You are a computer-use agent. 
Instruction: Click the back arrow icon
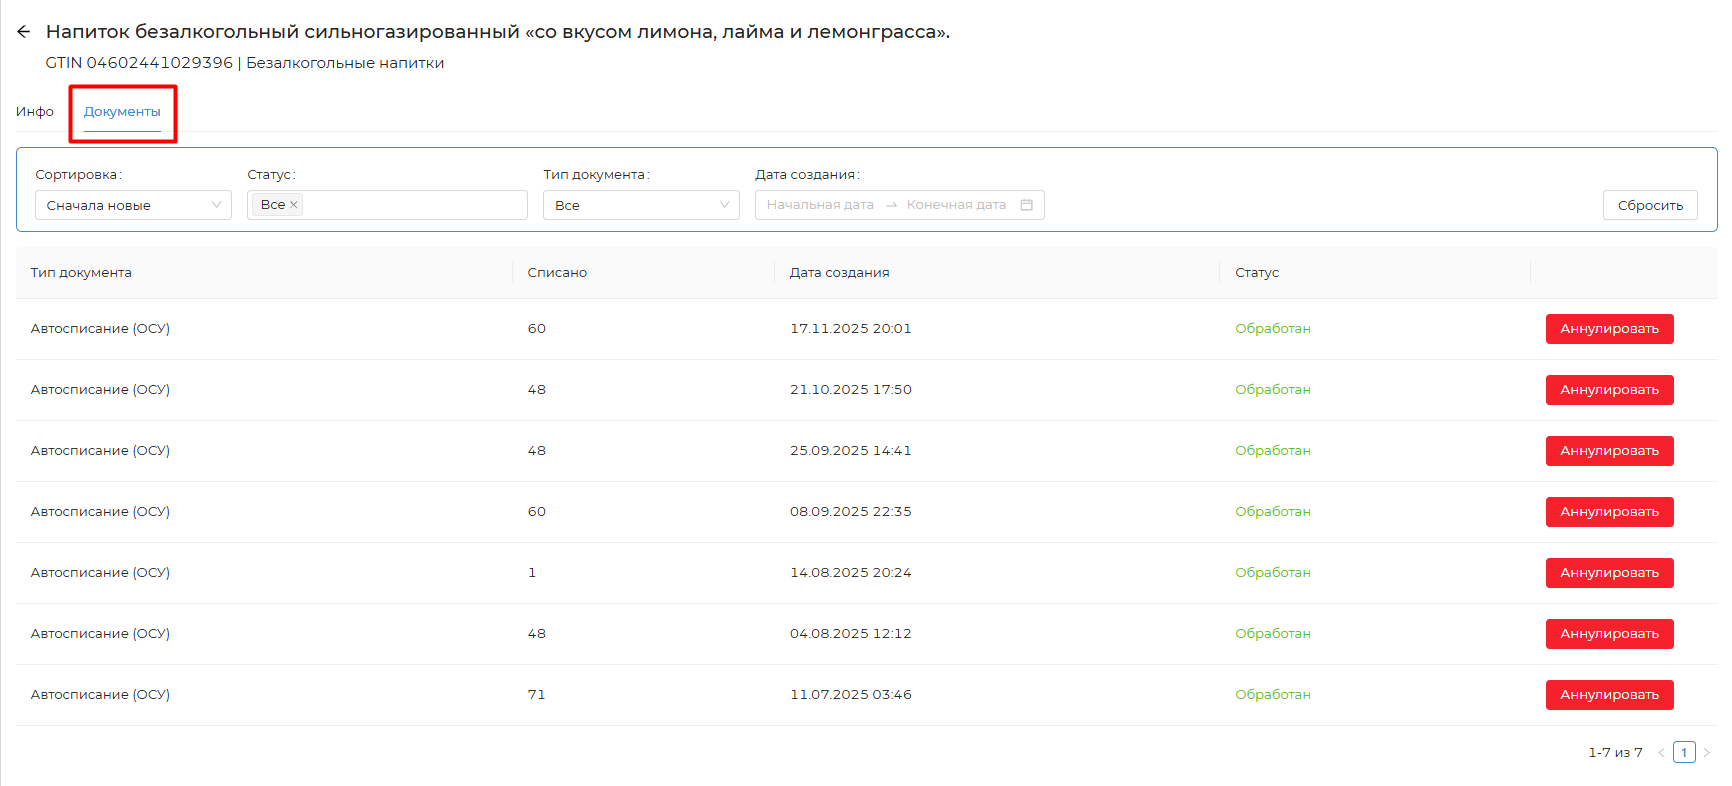(x=24, y=32)
